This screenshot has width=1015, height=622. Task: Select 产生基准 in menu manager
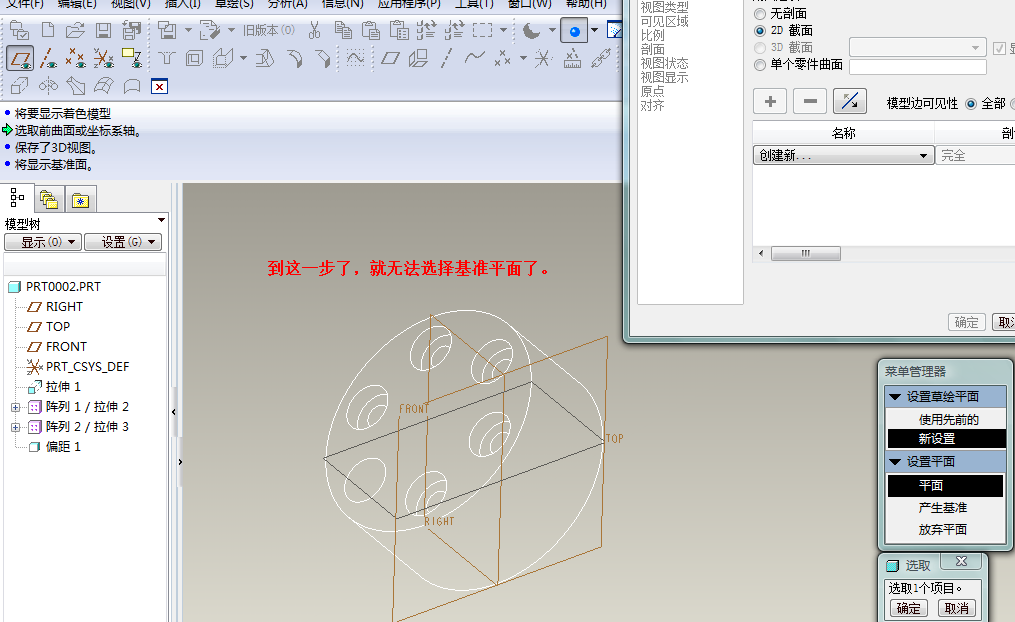944,507
